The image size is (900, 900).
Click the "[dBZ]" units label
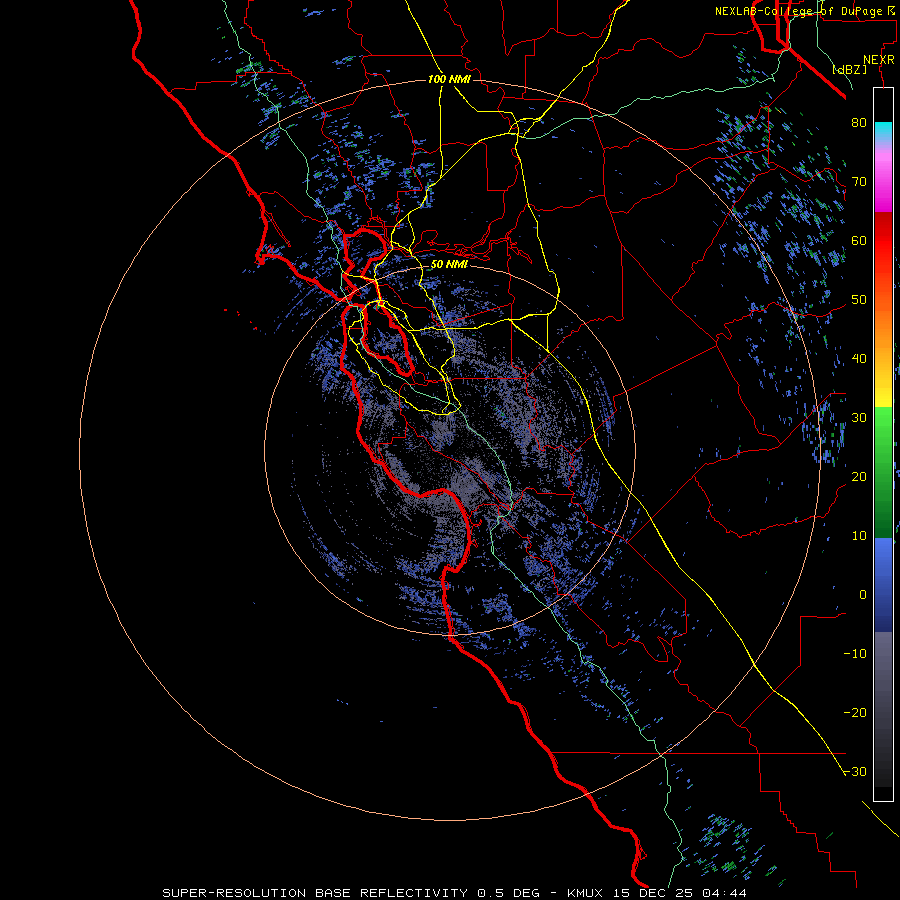pos(849,69)
